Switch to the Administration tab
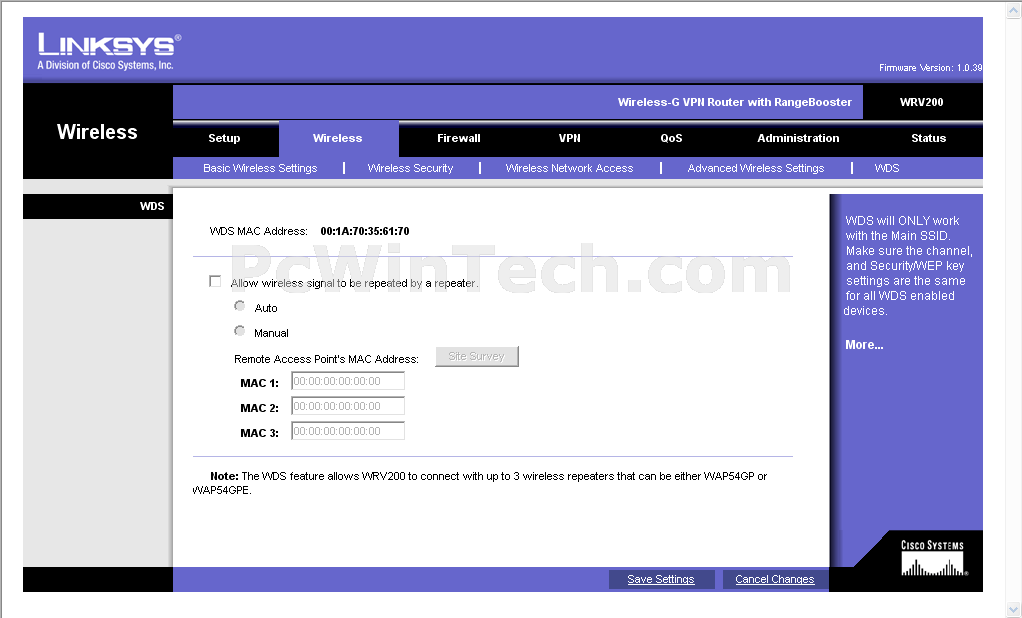 click(x=798, y=138)
